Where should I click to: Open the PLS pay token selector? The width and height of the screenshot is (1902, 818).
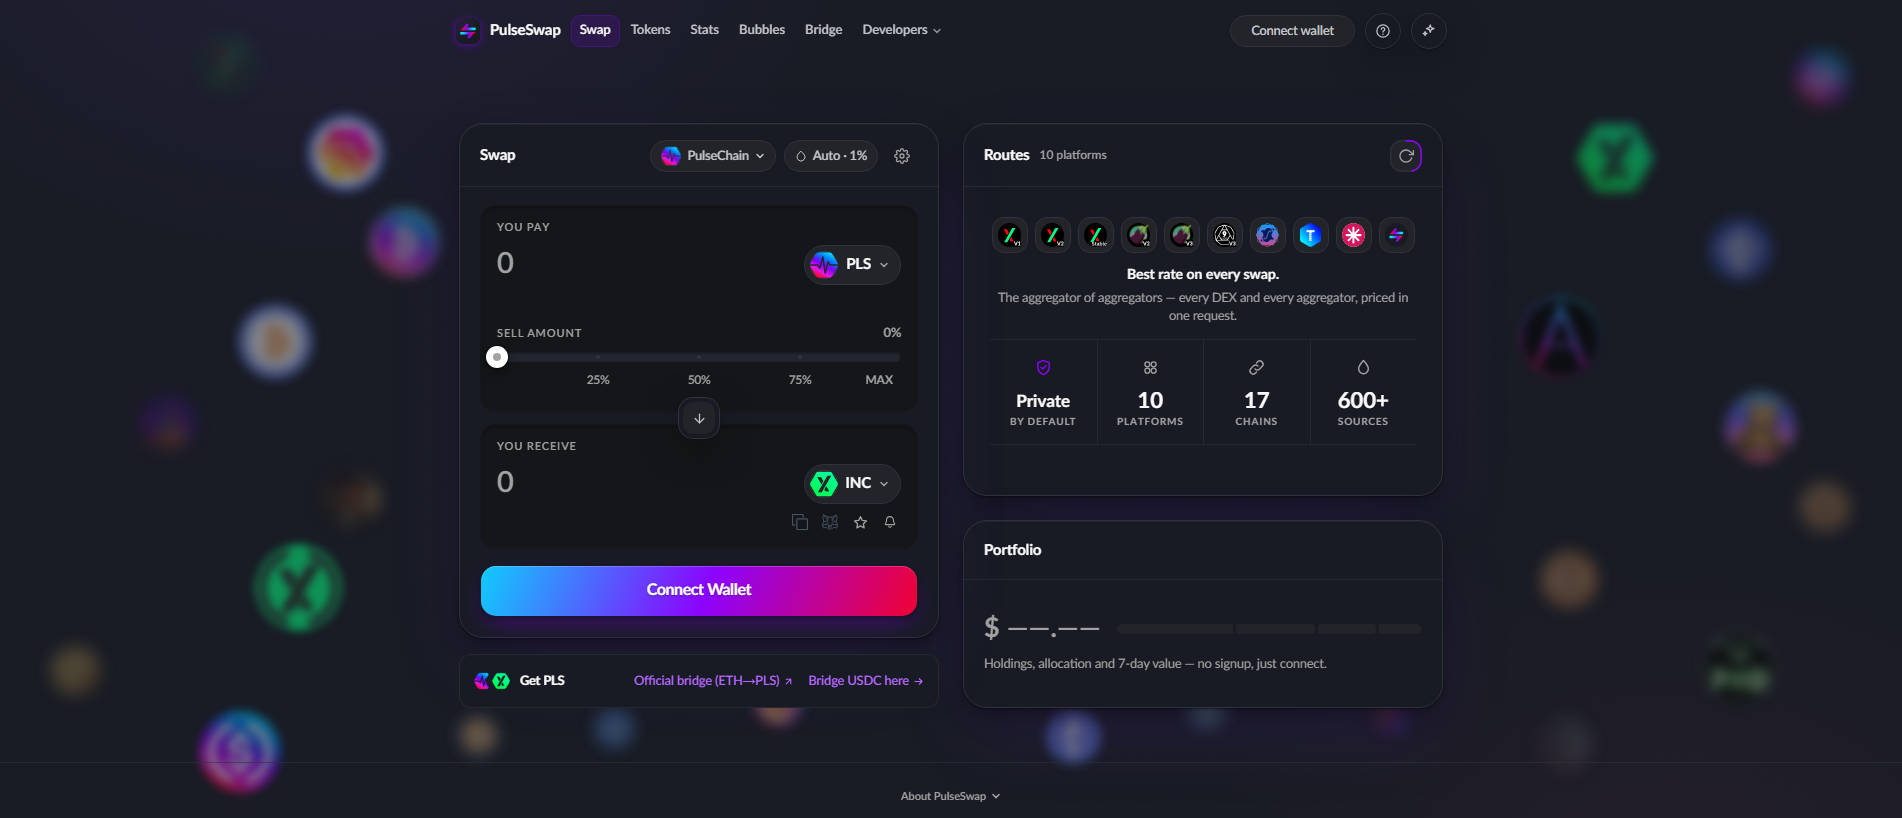tap(852, 265)
